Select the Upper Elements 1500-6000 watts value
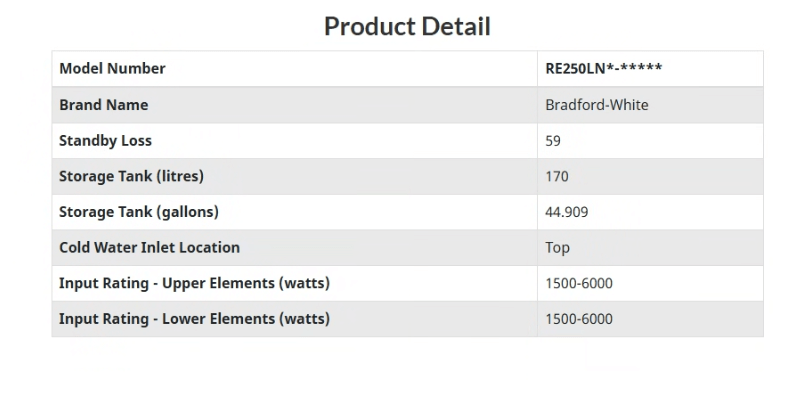The image size is (803, 410). 579,284
